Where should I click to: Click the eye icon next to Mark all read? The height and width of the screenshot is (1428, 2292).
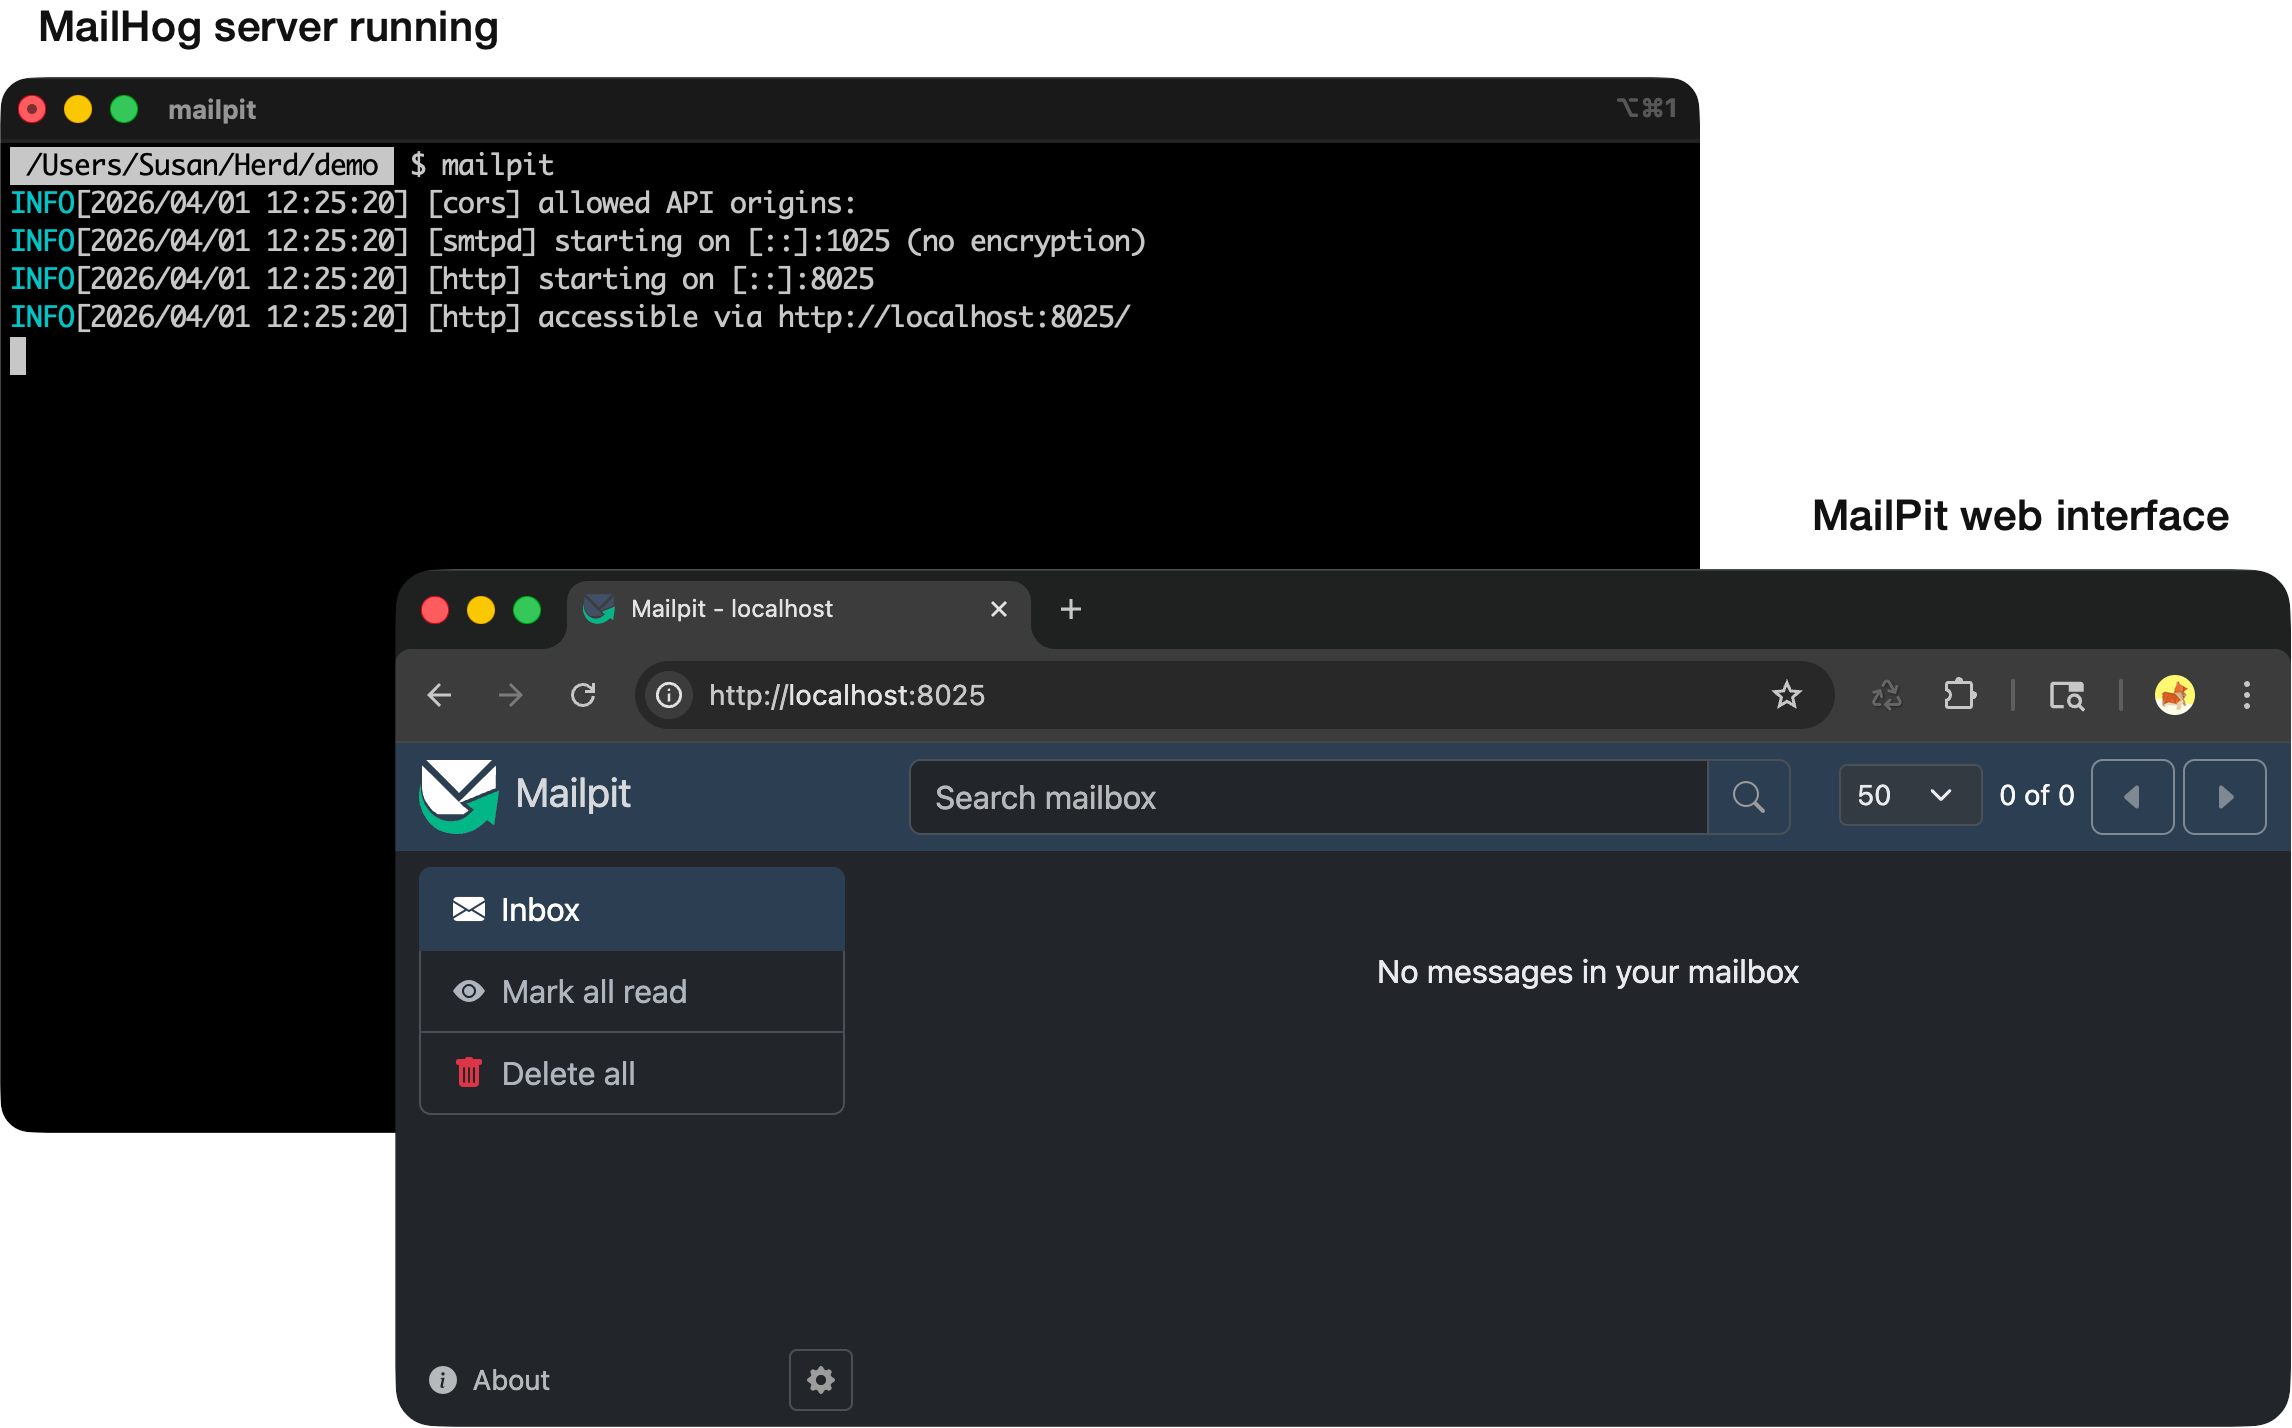click(469, 991)
